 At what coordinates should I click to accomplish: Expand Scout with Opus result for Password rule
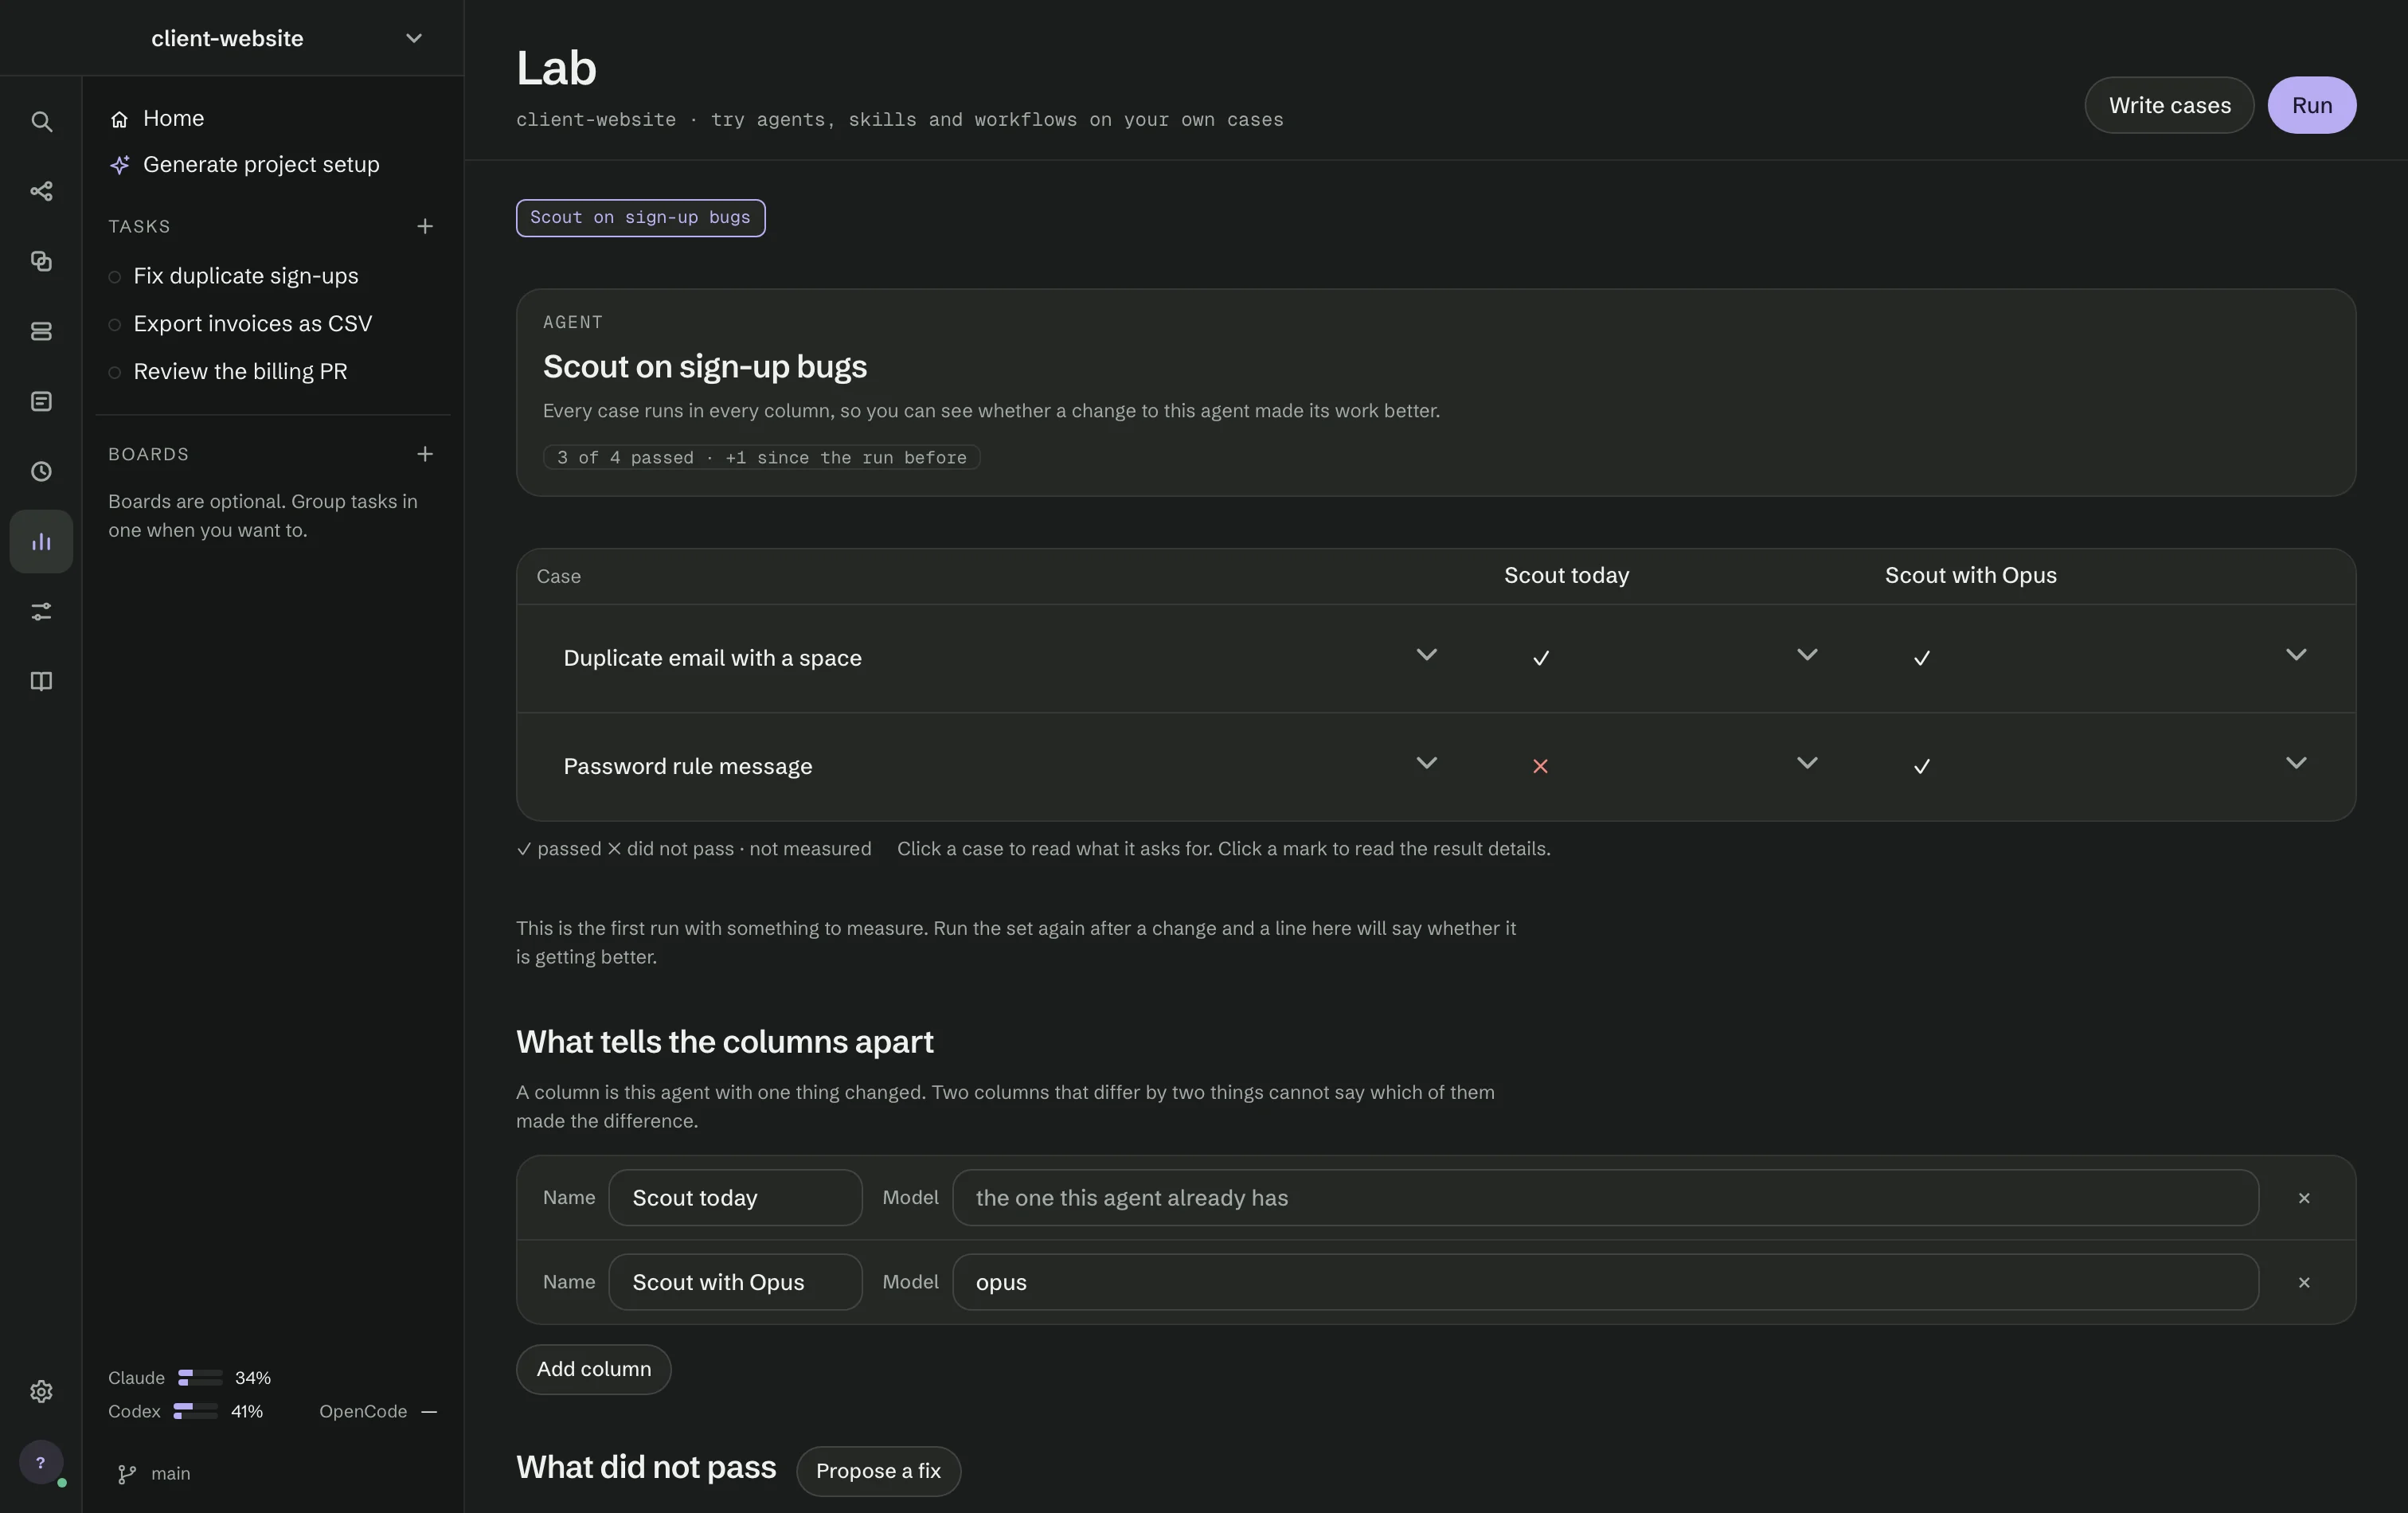point(2296,763)
